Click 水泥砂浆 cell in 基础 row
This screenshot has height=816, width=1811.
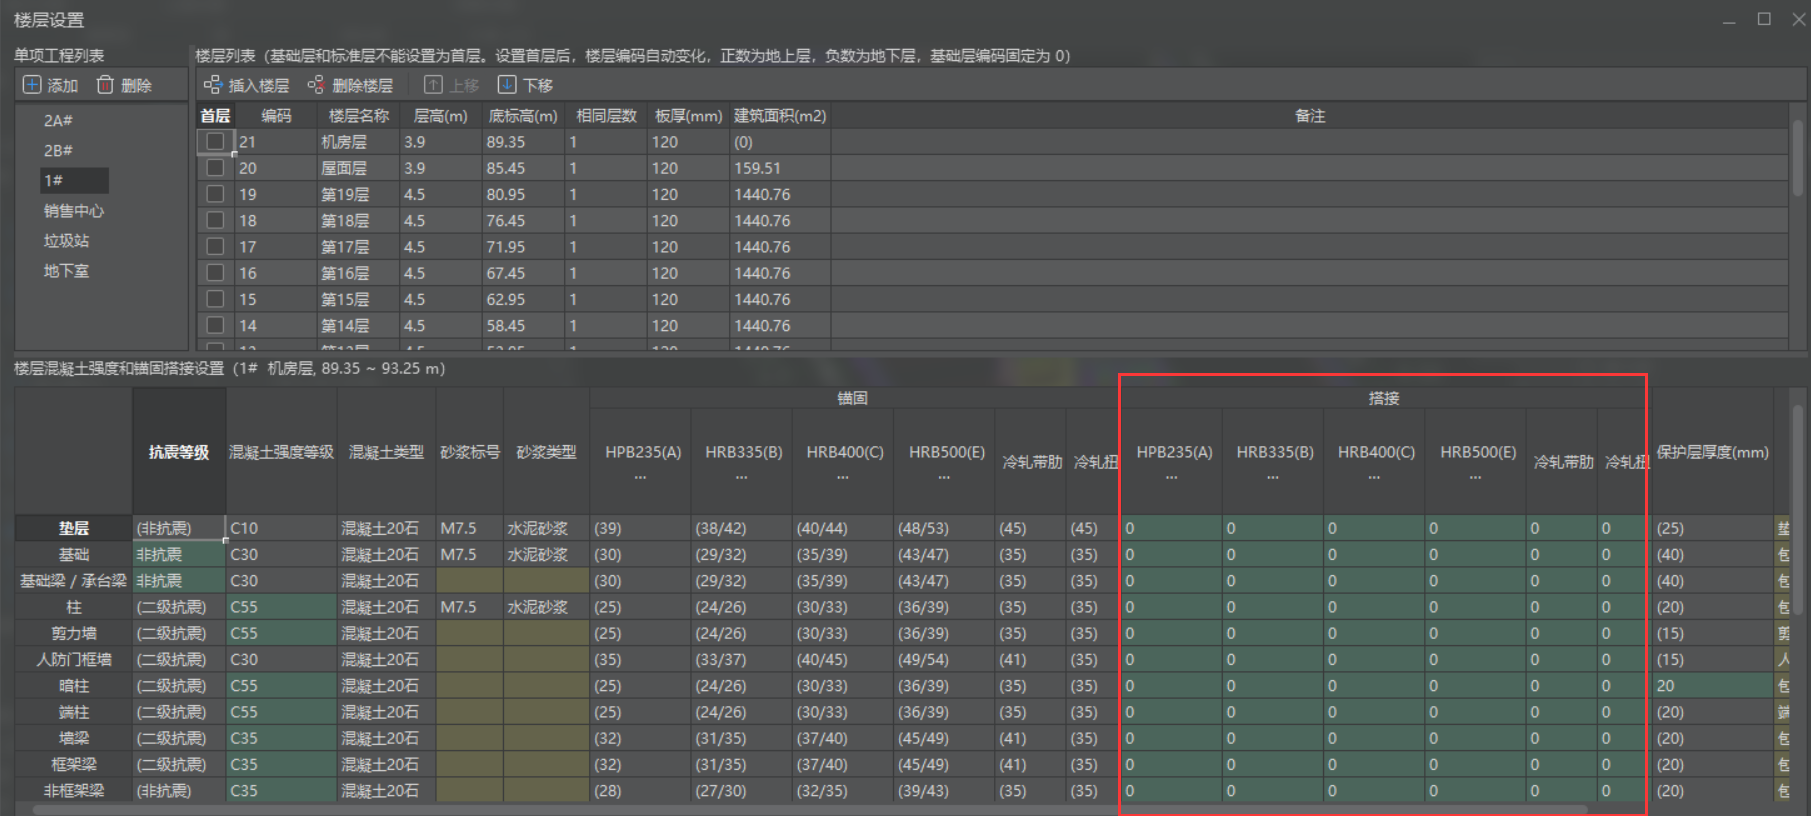click(546, 554)
